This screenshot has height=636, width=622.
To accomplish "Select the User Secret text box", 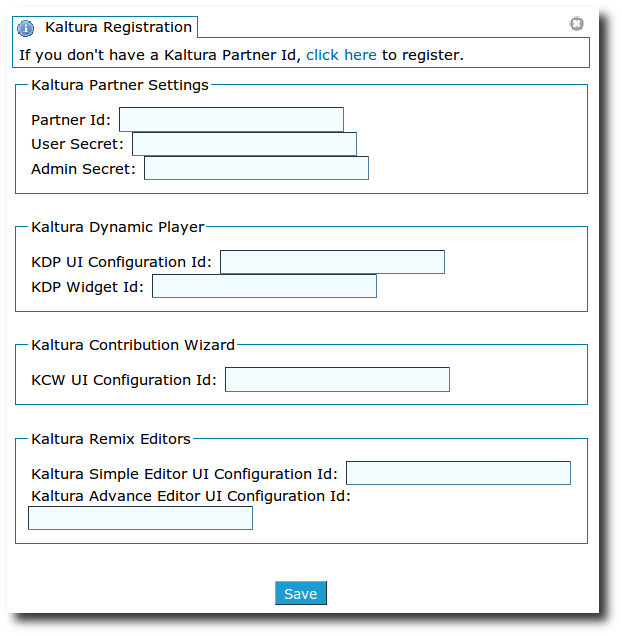I will [244, 144].
